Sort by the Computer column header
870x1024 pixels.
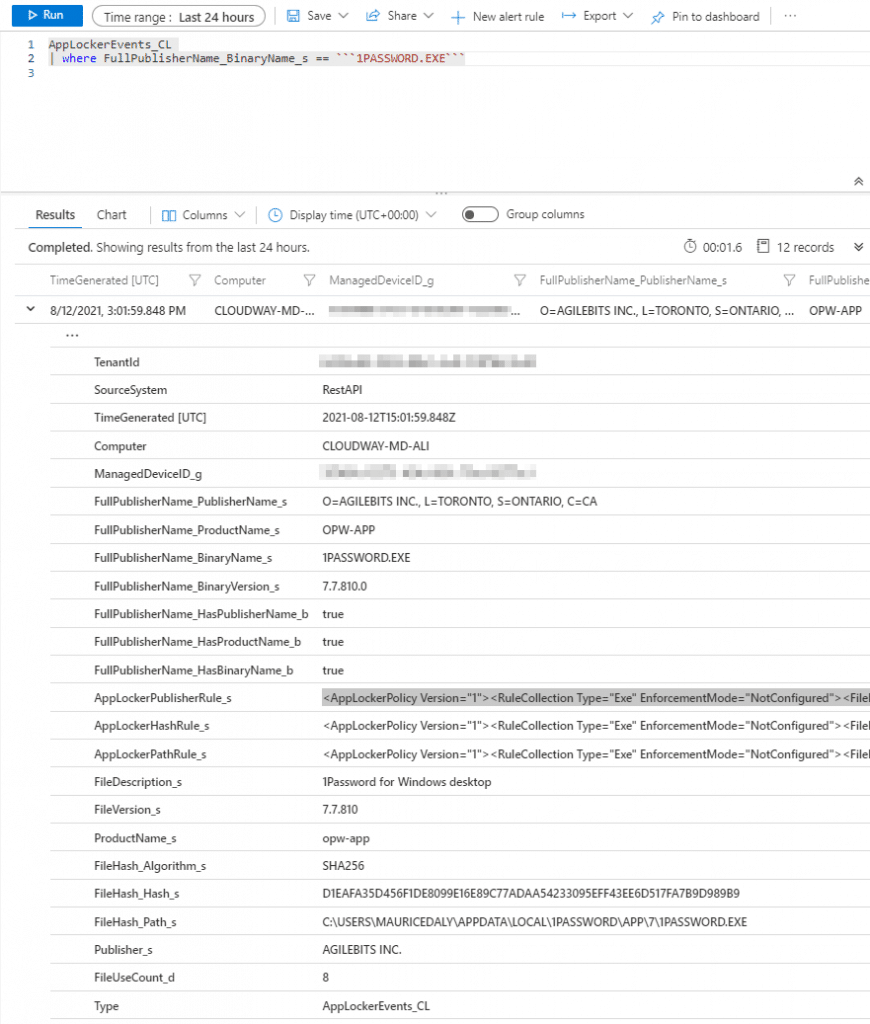[240, 280]
